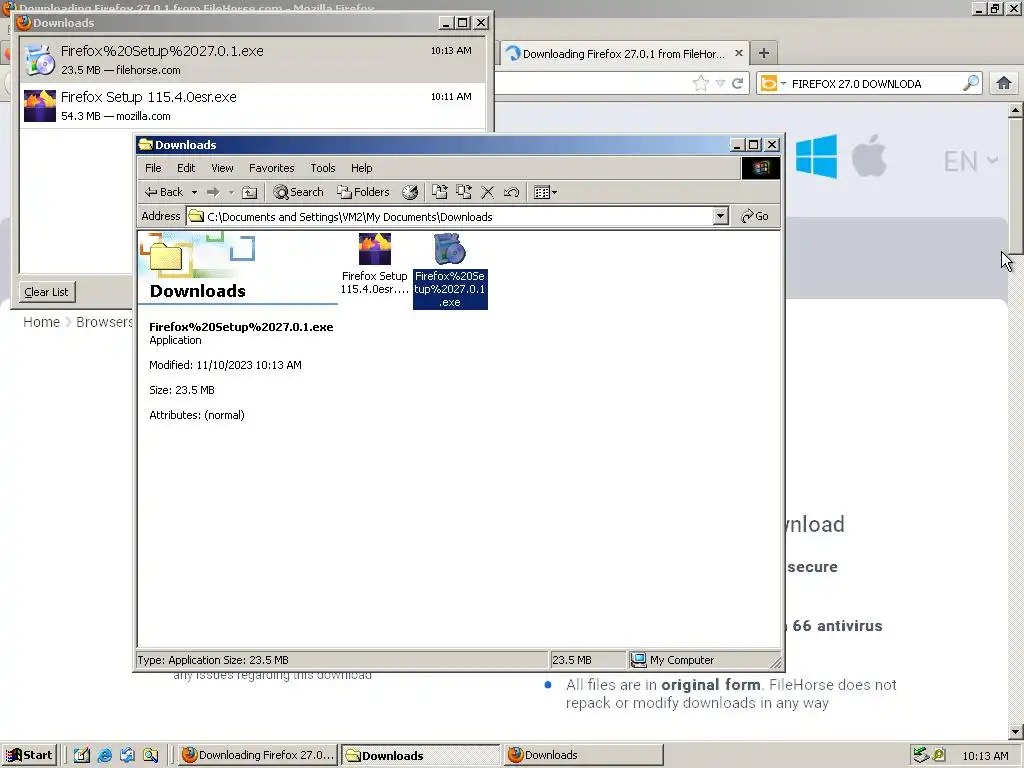The image size is (1024, 768).
Task: Click the Apple logo on FileHorse page
Action: (x=869, y=156)
